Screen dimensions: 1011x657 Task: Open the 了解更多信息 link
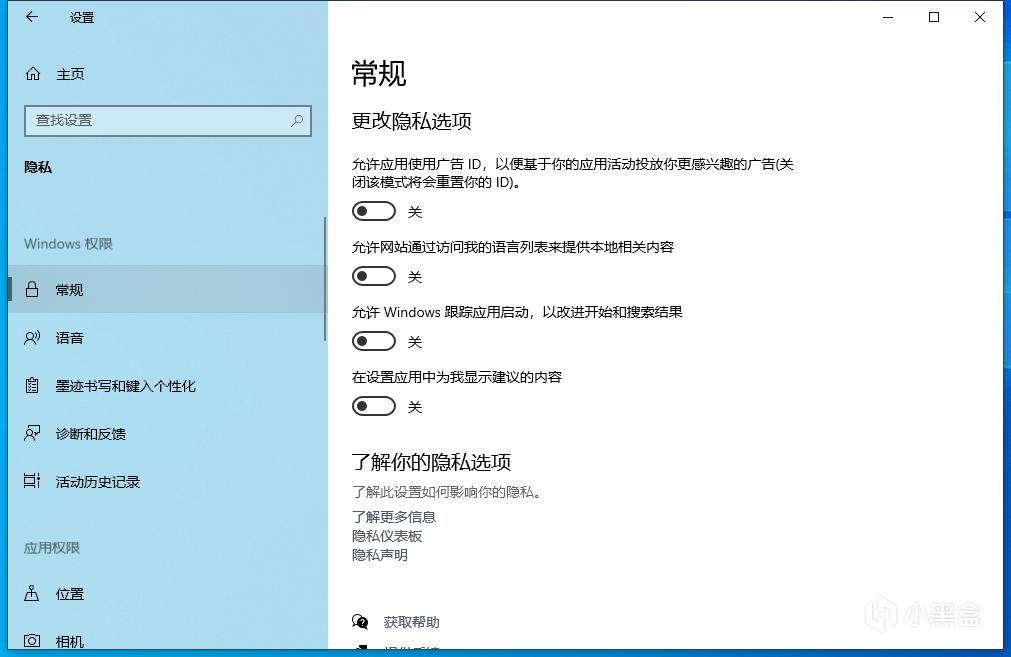click(x=393, y=517)
